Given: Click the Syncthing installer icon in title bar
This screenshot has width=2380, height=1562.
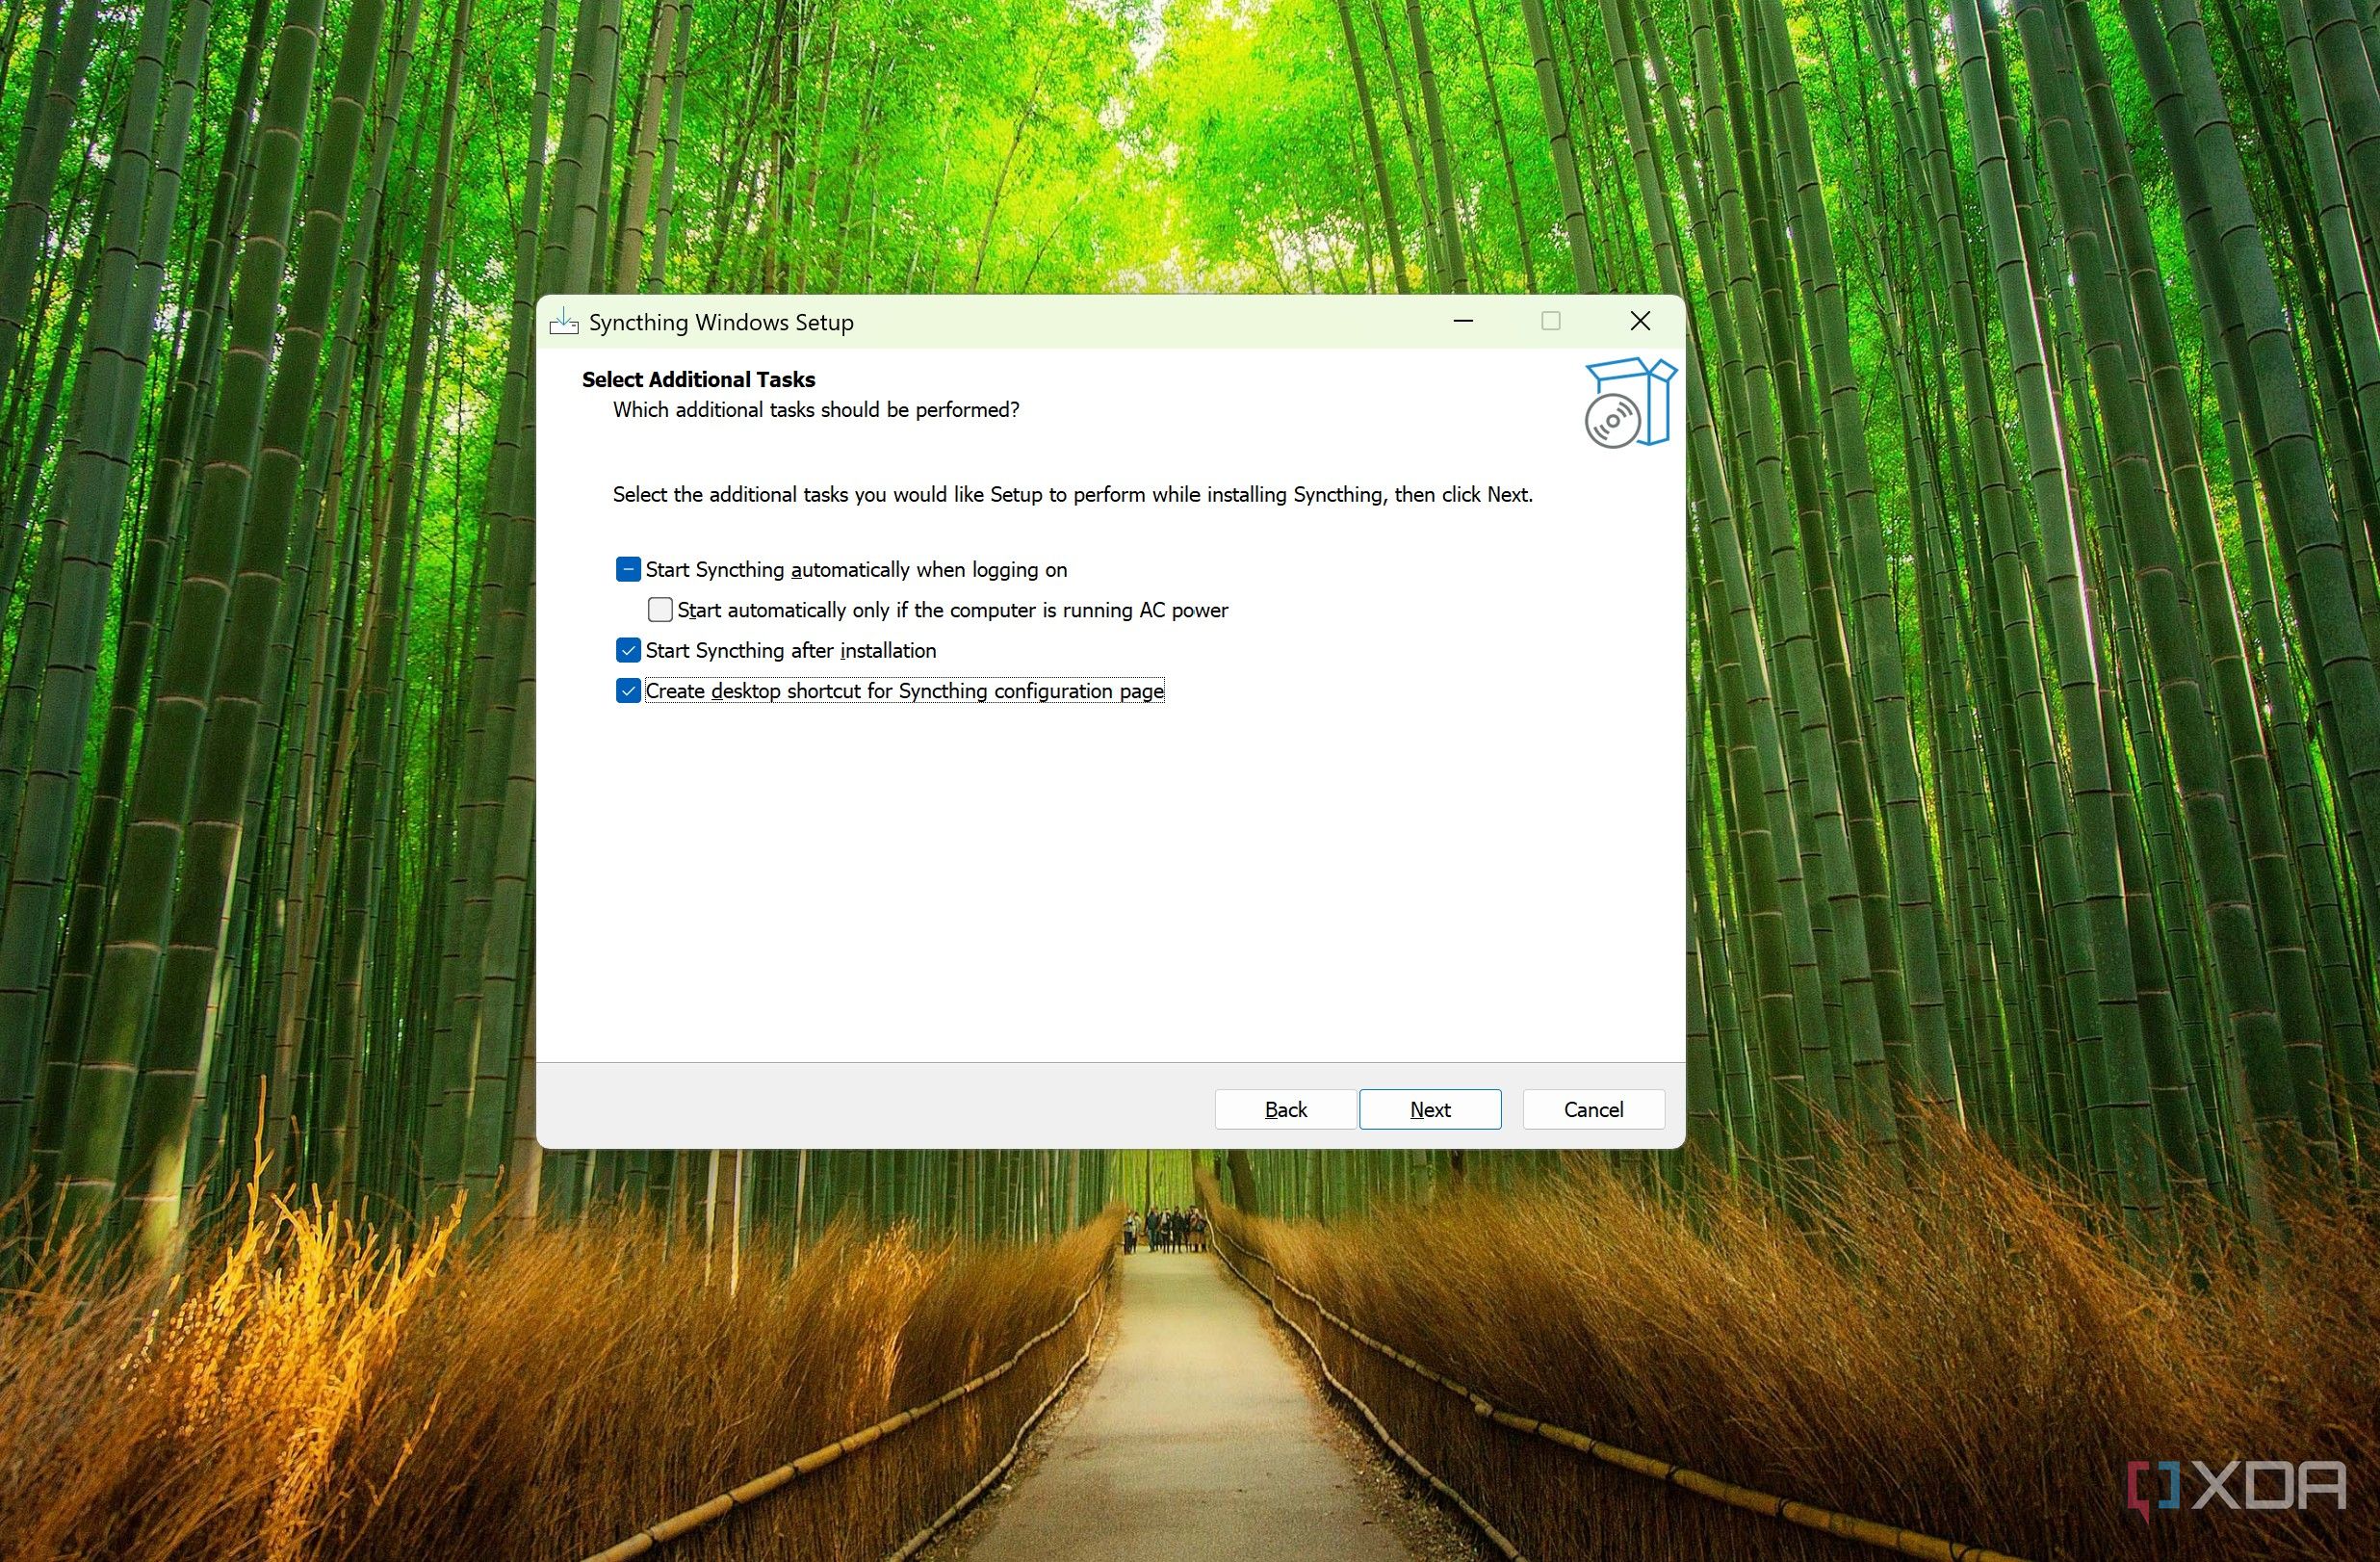Looking at the screenshot, I should click(x=564, y=322).
